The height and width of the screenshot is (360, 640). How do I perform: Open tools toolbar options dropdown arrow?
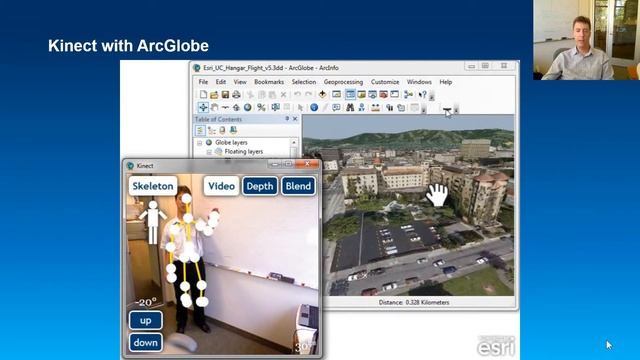[424, 109]
